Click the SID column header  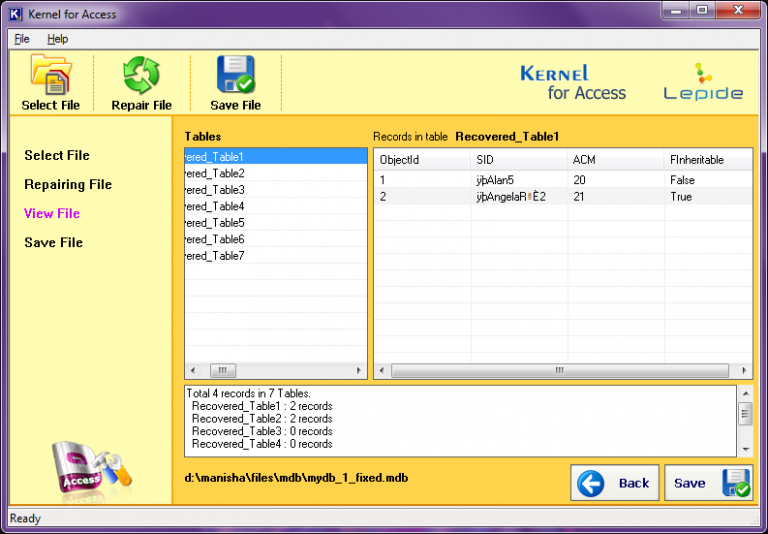pyautogui.click(x=519, y=160)
